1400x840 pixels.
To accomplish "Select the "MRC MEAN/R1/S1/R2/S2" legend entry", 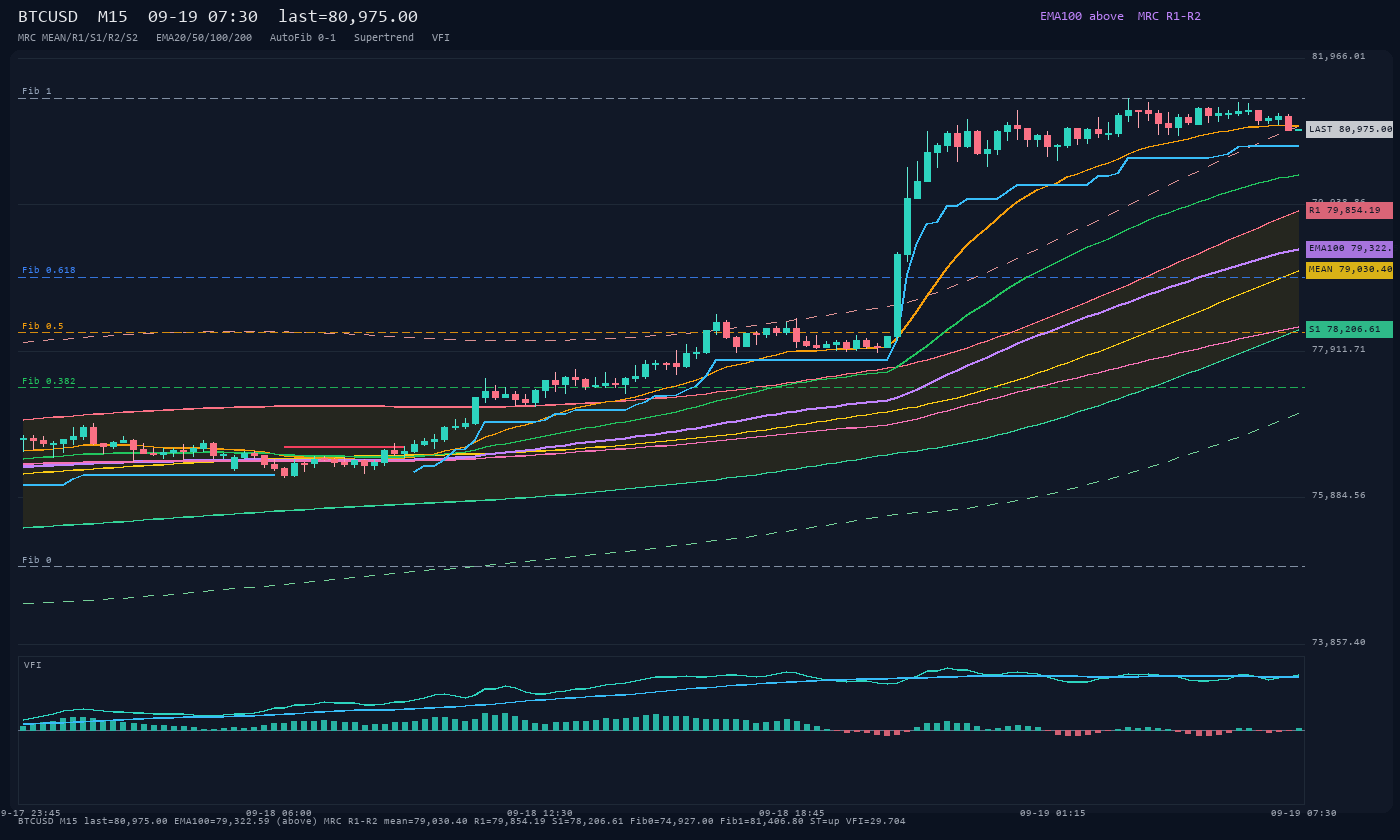I will click(78, 38).
